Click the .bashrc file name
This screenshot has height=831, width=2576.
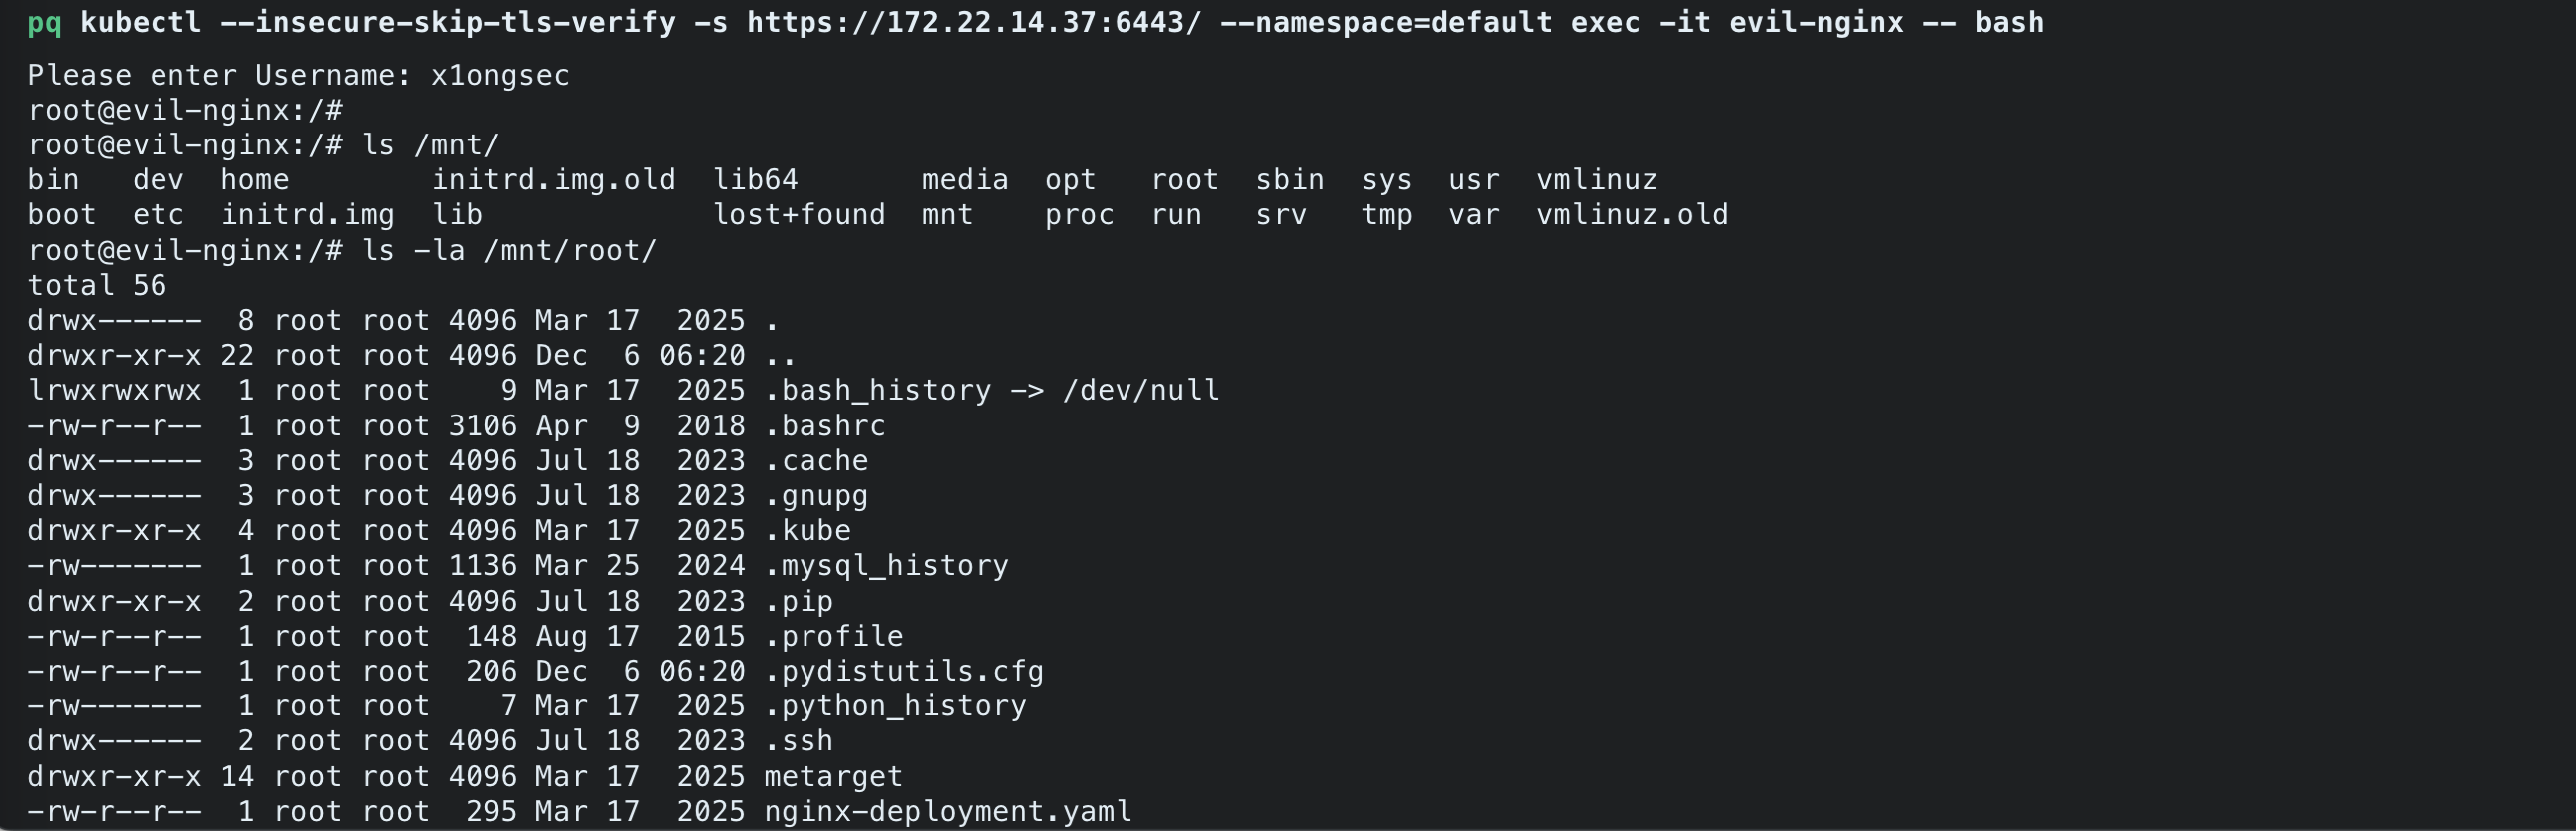tap(825, 426)
